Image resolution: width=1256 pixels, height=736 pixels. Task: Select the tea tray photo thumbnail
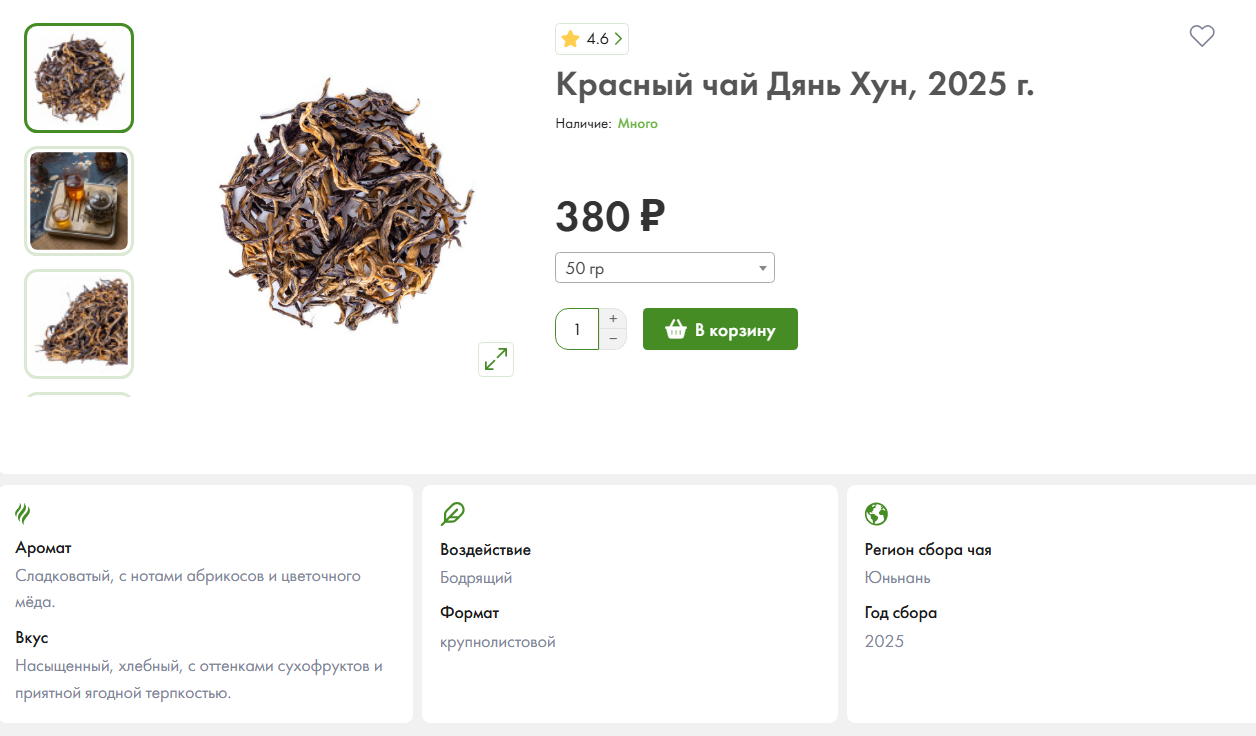pyautogui.click(x=79, y=201)
